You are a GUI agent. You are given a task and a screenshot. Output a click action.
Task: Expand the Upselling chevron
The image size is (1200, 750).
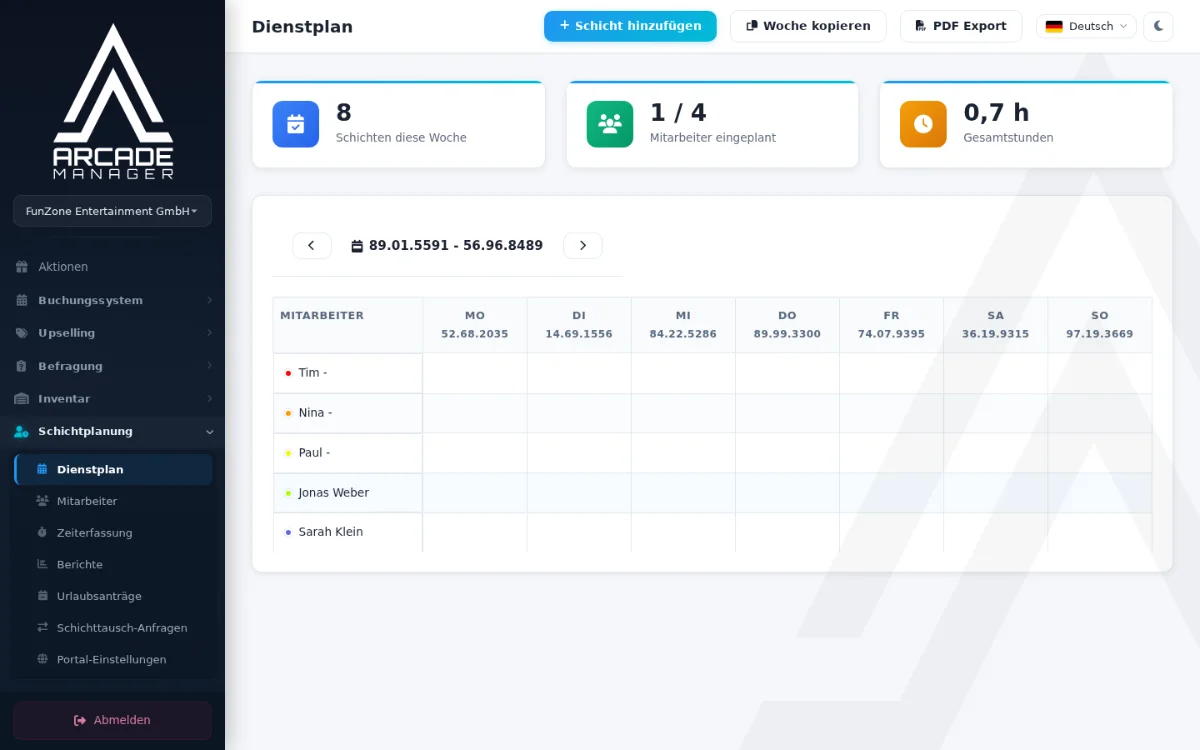point(209,333)
